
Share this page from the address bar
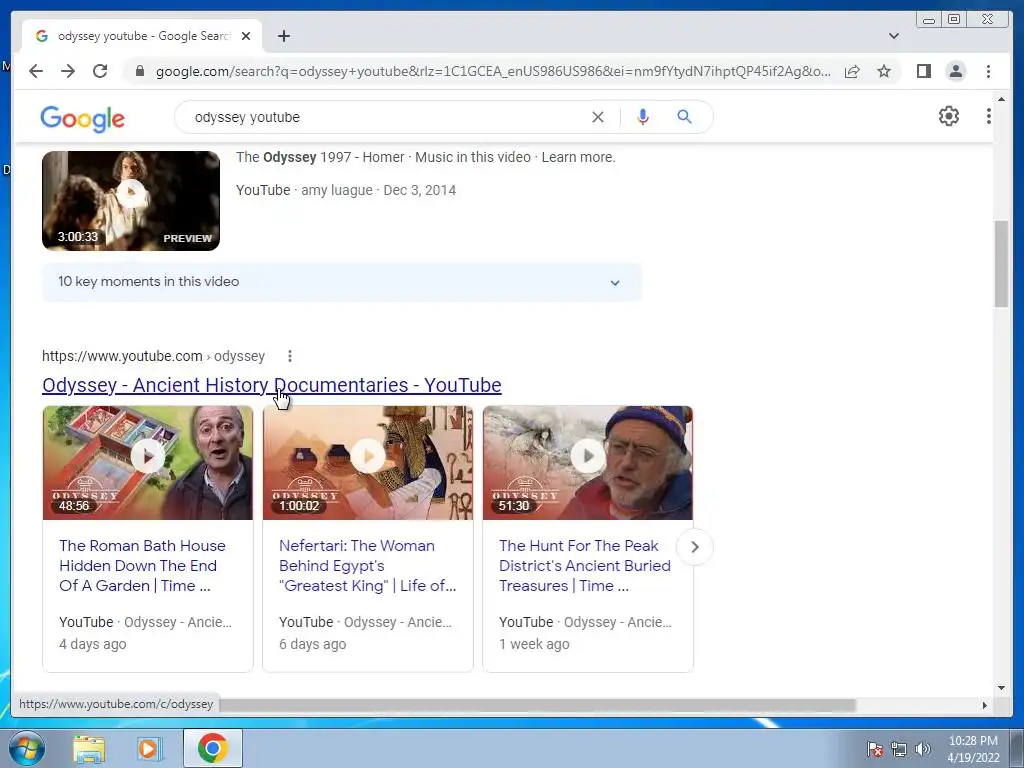tap(852, 71)
